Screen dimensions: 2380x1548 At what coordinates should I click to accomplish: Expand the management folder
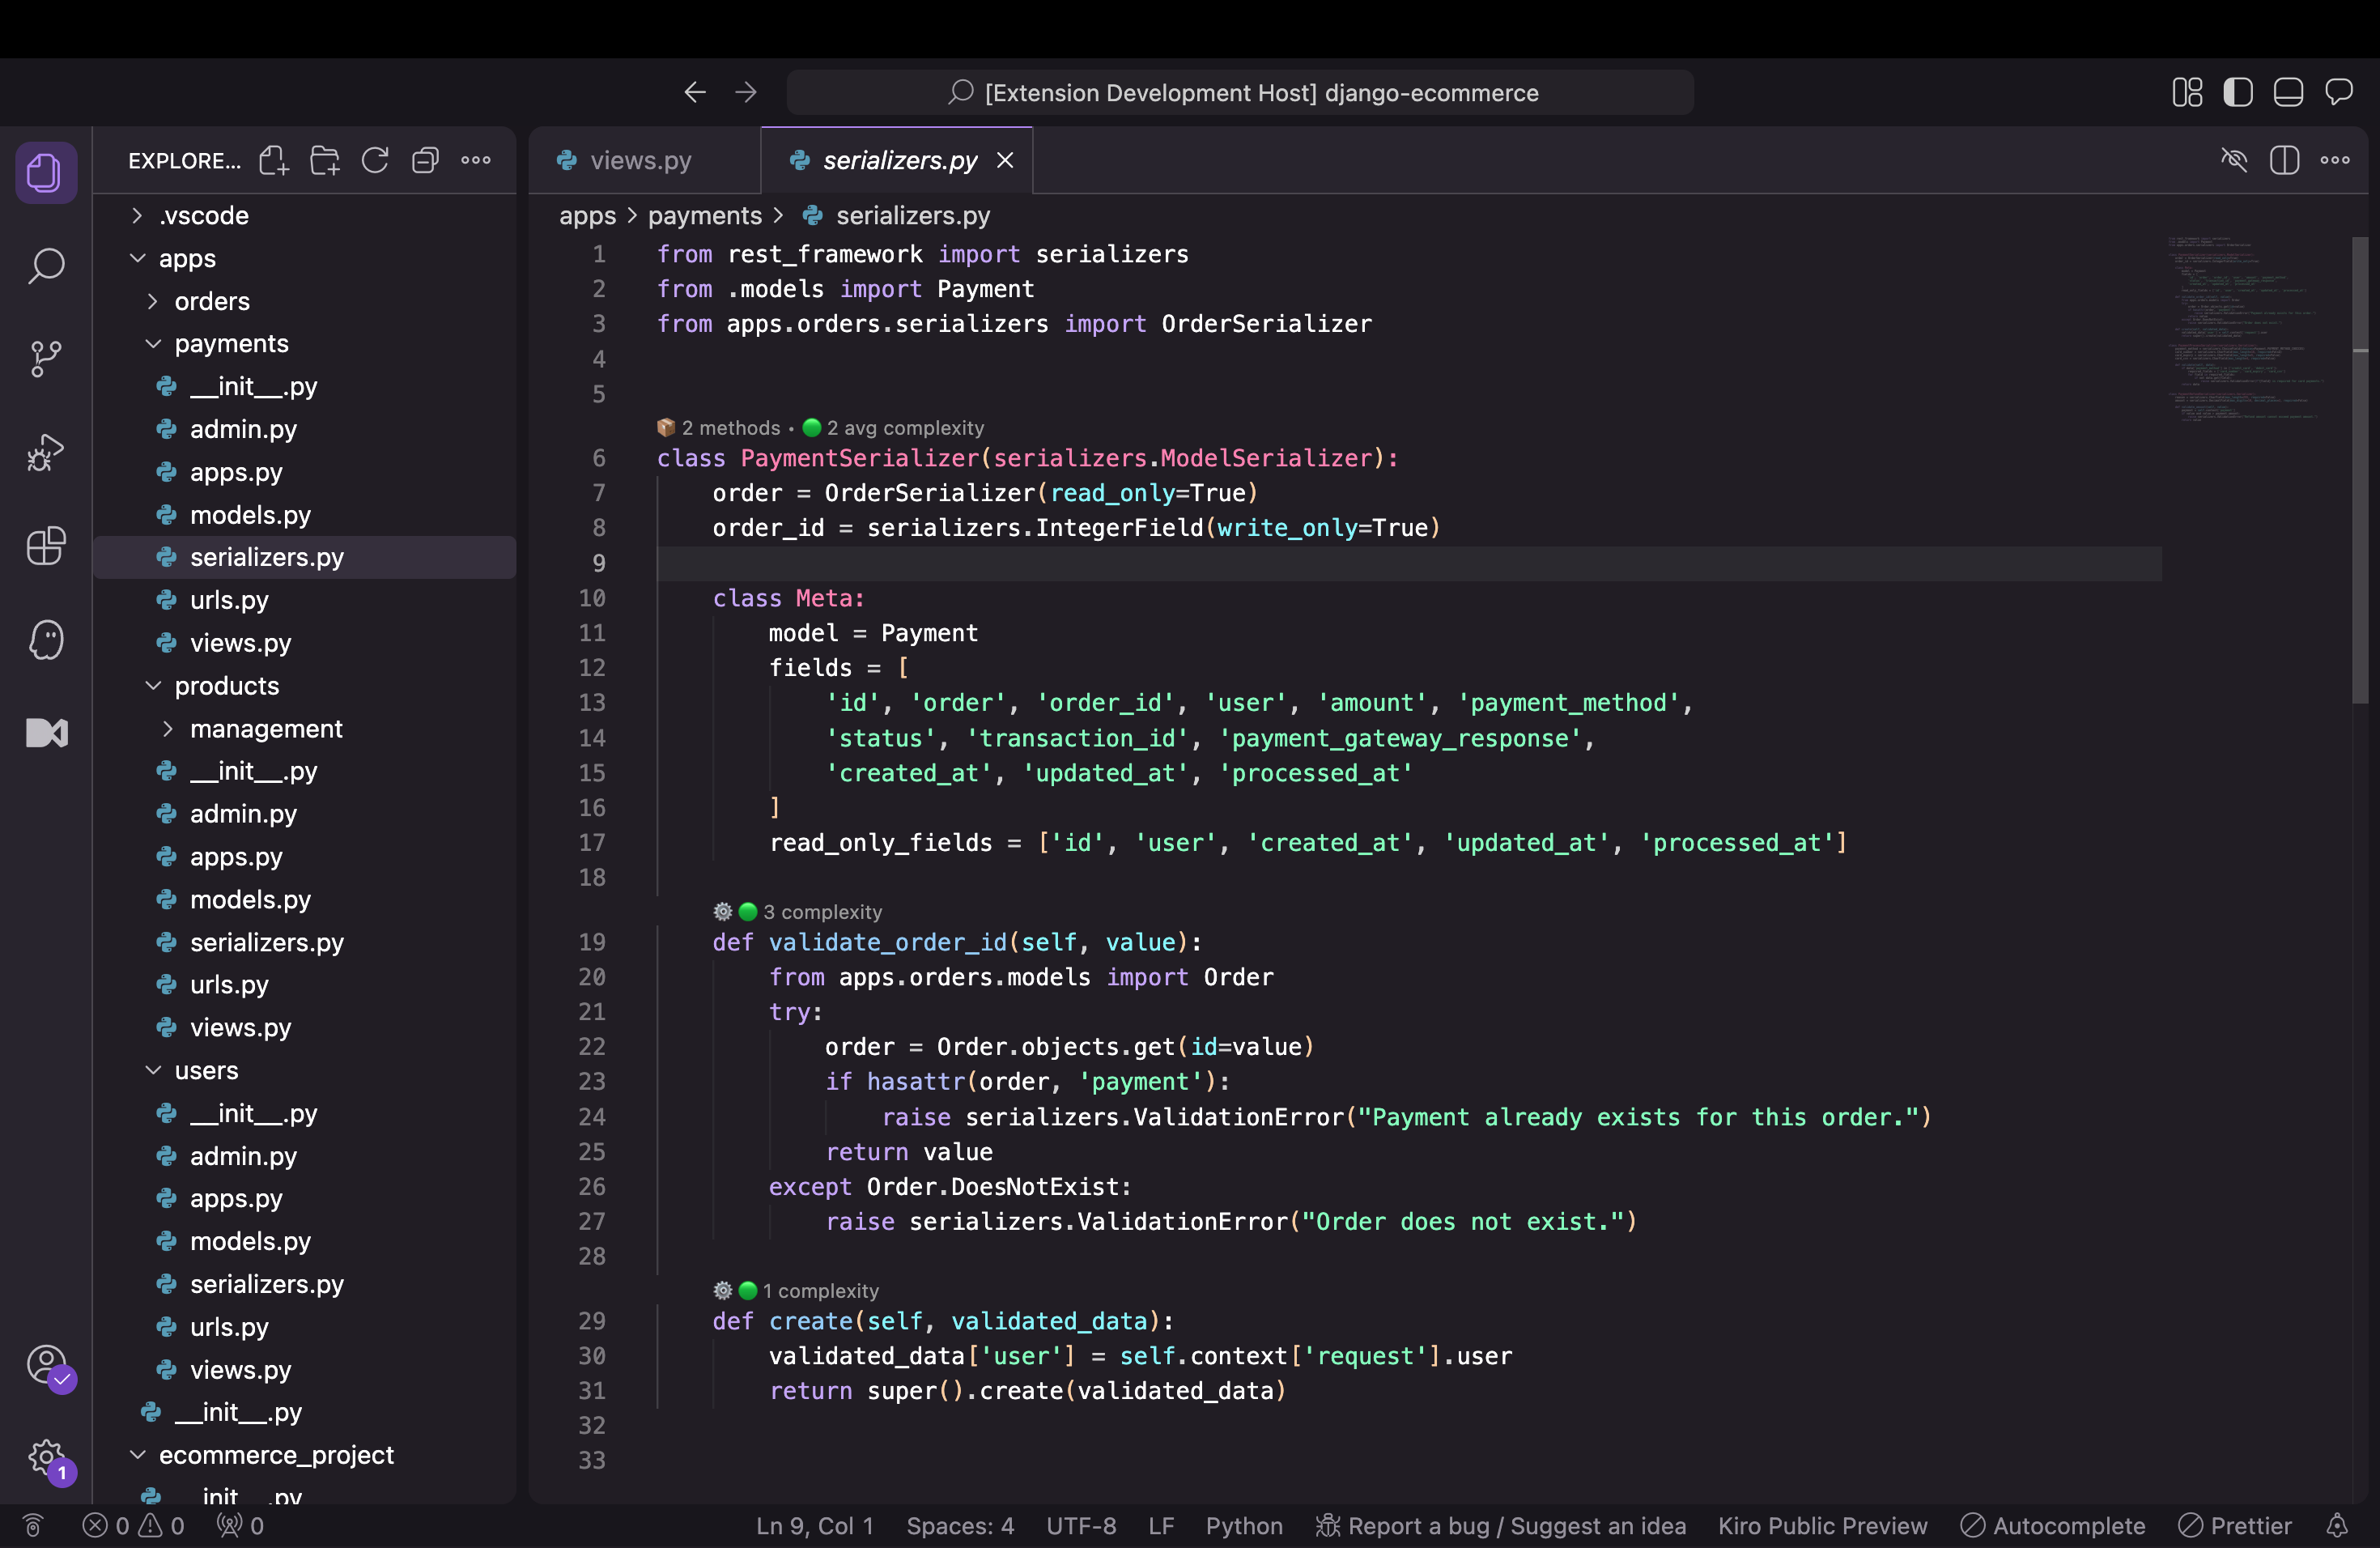click(265, 729)
